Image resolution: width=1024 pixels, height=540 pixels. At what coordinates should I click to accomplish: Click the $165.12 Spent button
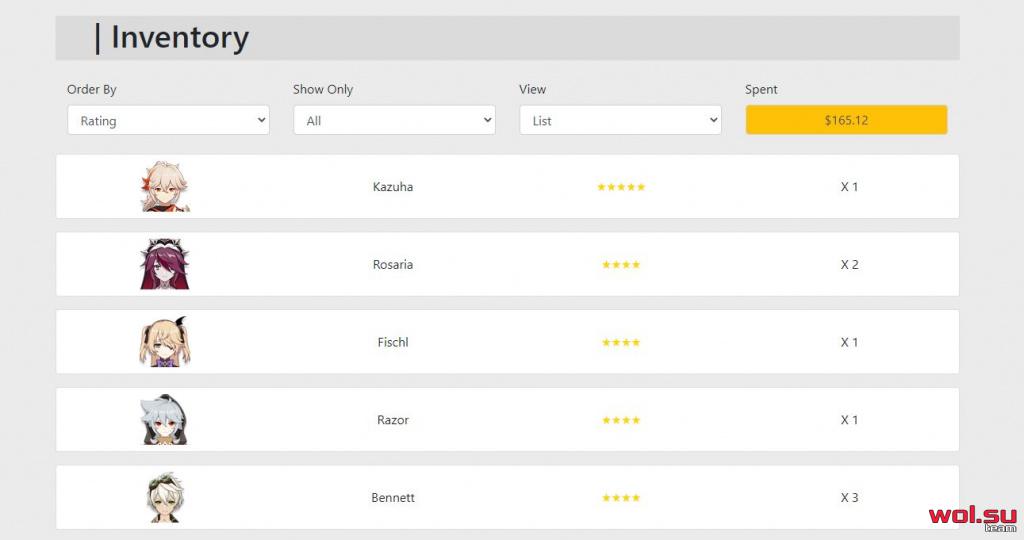pos(846,120)
